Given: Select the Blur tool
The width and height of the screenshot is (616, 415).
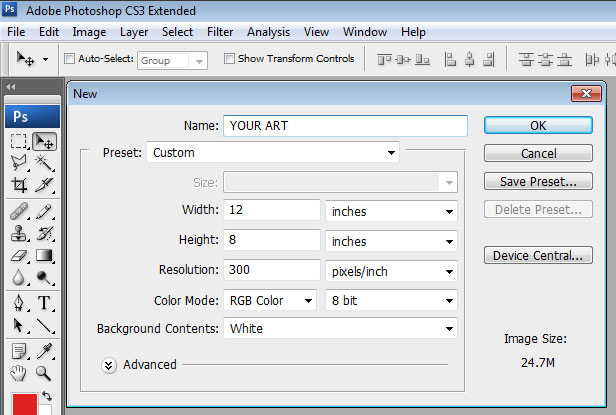Looking at the screenshot, I should (18, 277).
